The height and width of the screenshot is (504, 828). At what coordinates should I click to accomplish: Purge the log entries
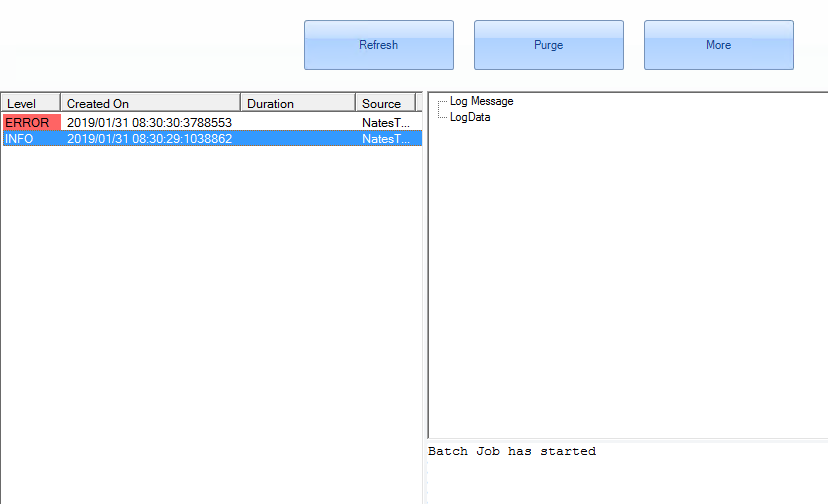pos(549,45)
